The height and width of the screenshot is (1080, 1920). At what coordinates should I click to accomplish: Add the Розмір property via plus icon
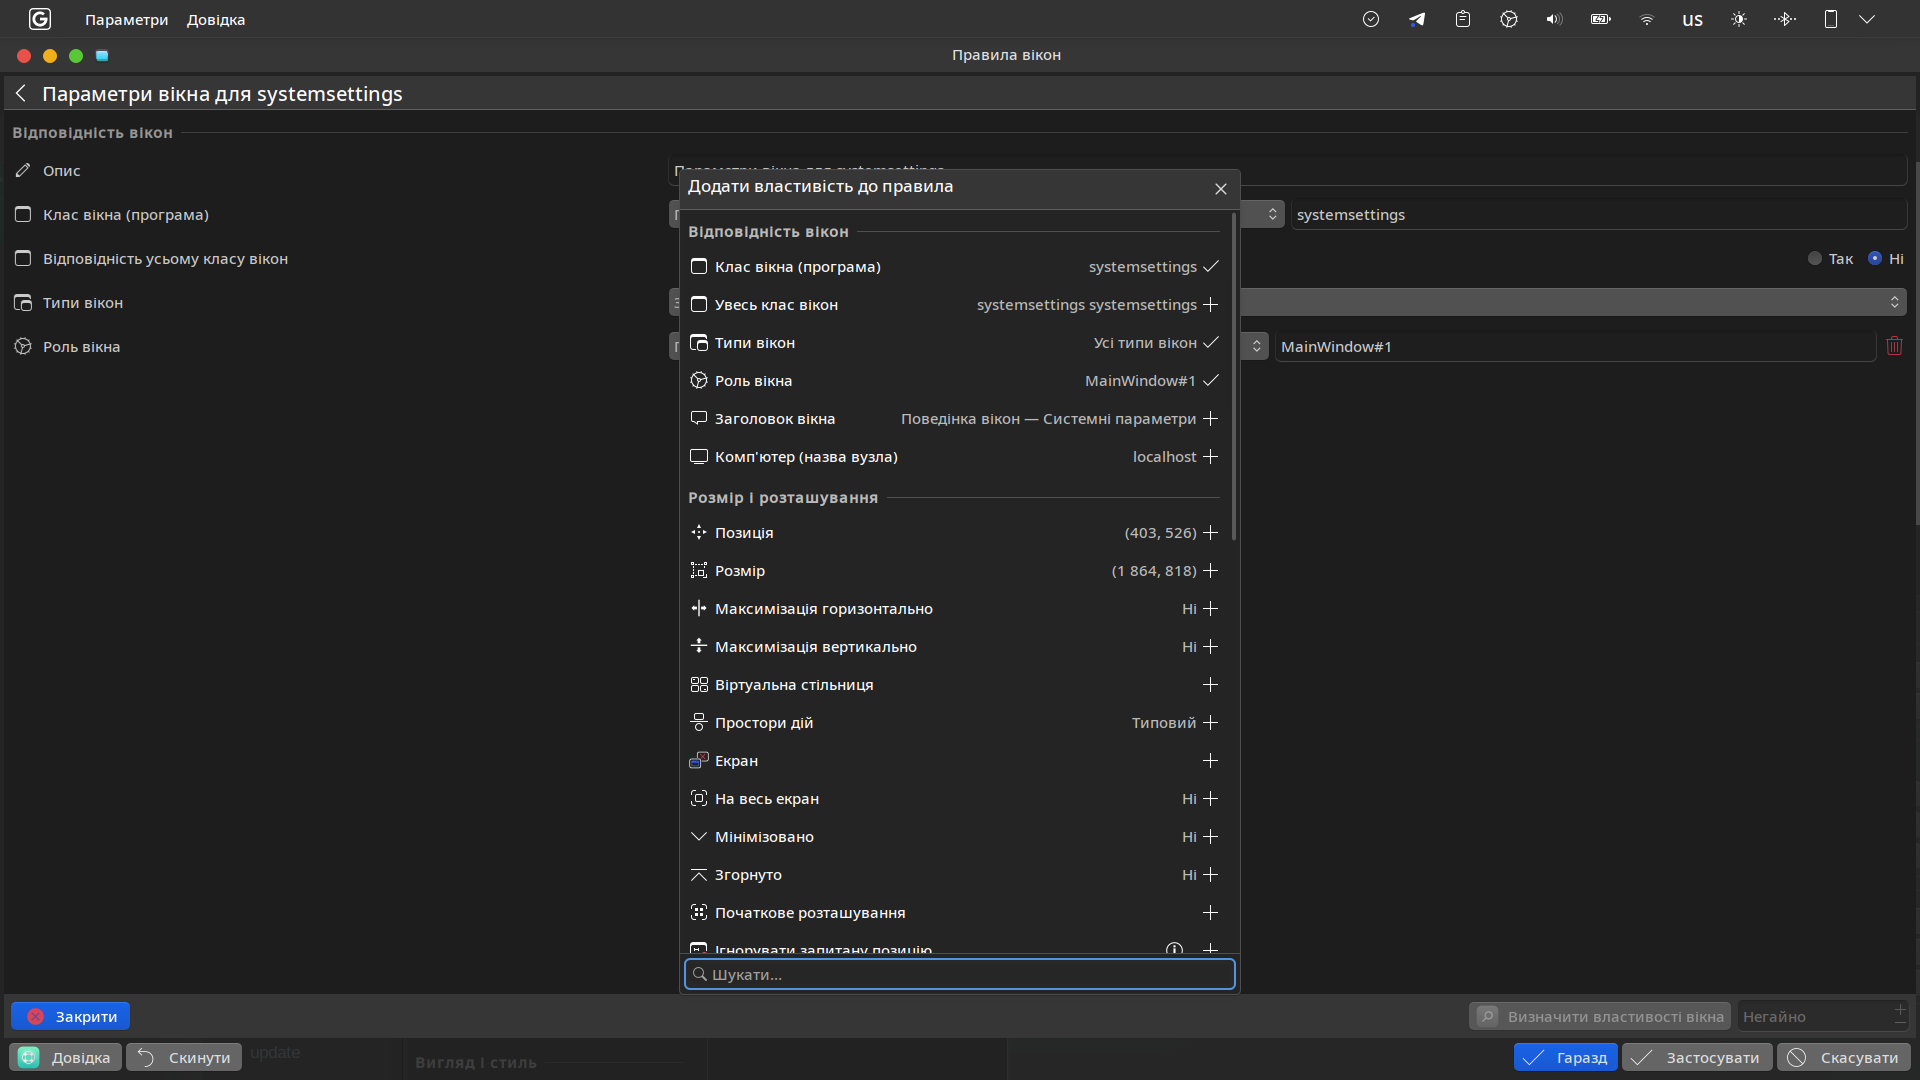pyautogui.click(x=1210, y=571)
